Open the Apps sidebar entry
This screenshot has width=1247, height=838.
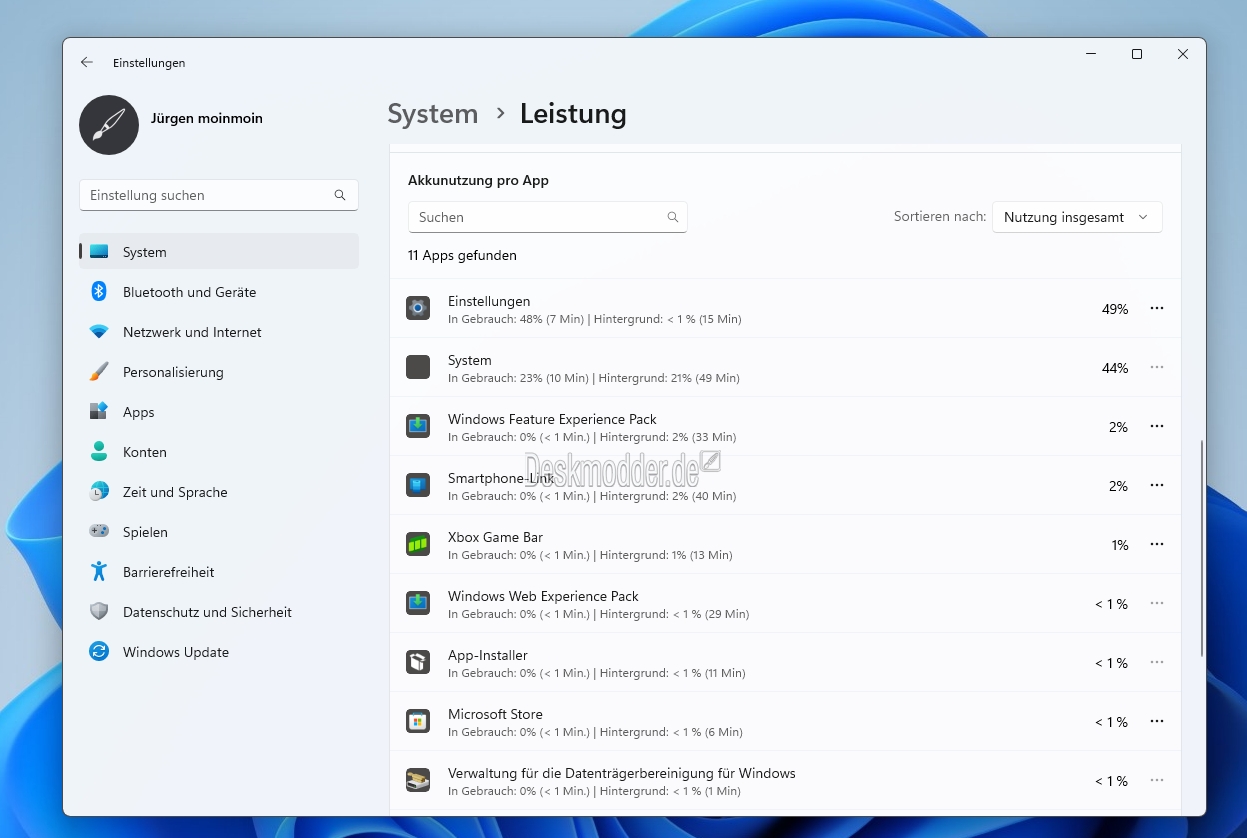click(x=219, y=412)
